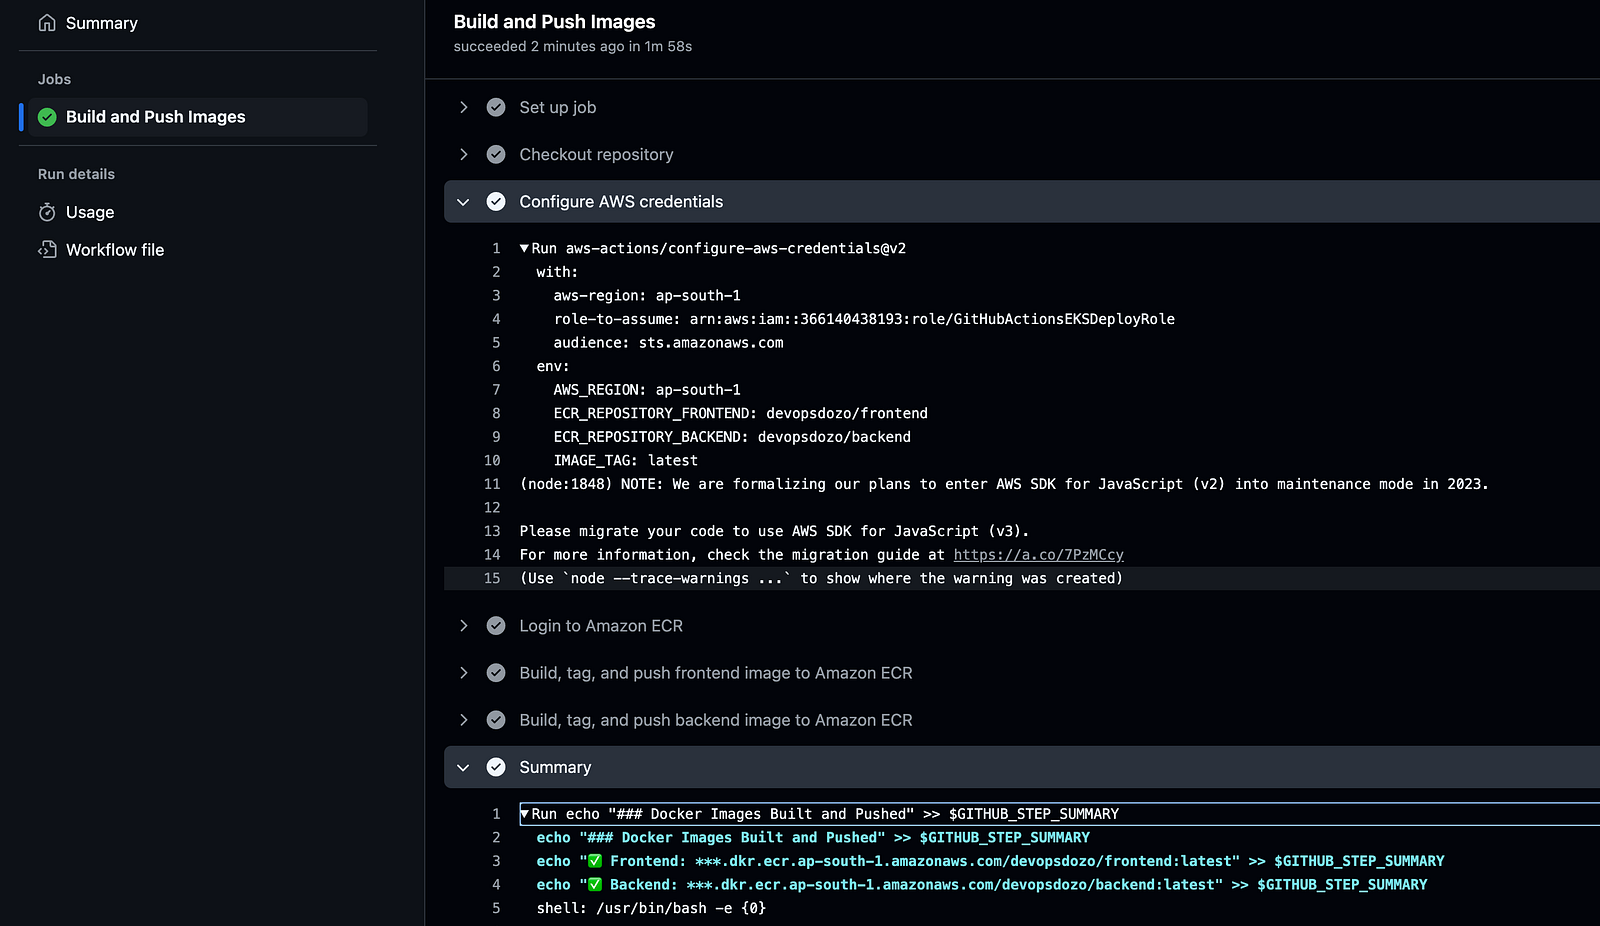Click the home icon beside Summary
Image resolution: width=1600 pixels, height=926 pixels.
(47, 23)
